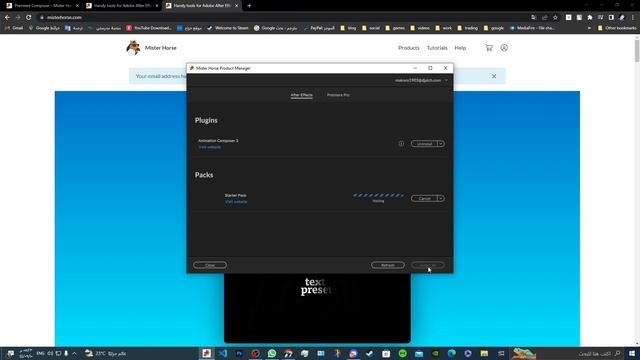The image size is (640, 360).
Task: Open Spotify from taskbar
Action: tap(402, 353)
